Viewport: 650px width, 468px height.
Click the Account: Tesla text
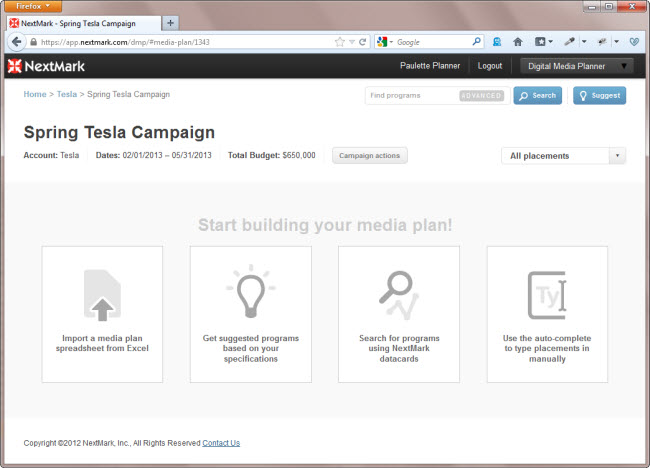pyautogui.click(x=51, y=155)
